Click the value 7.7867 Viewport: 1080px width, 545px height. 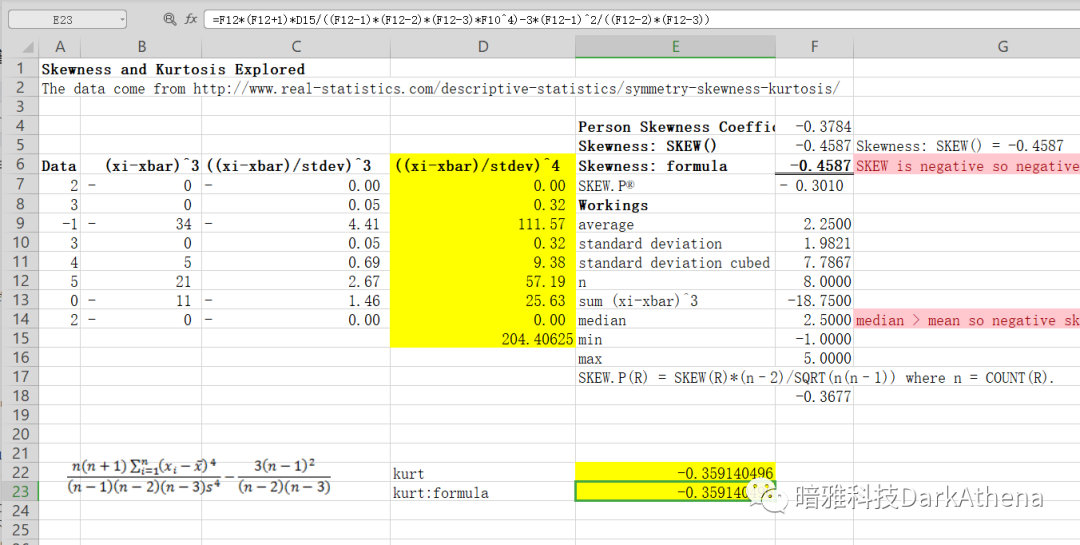[x=827, y=263]
